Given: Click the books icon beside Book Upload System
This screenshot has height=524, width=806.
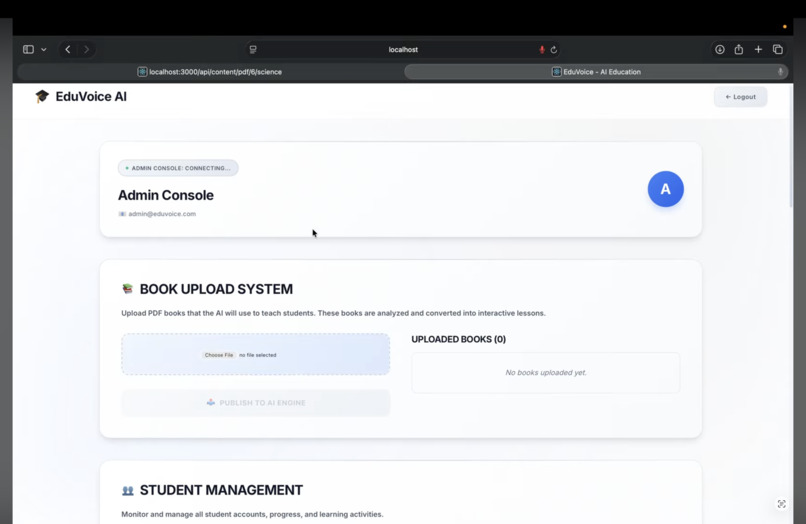Looking at the screenshot, I should [127, 289].
